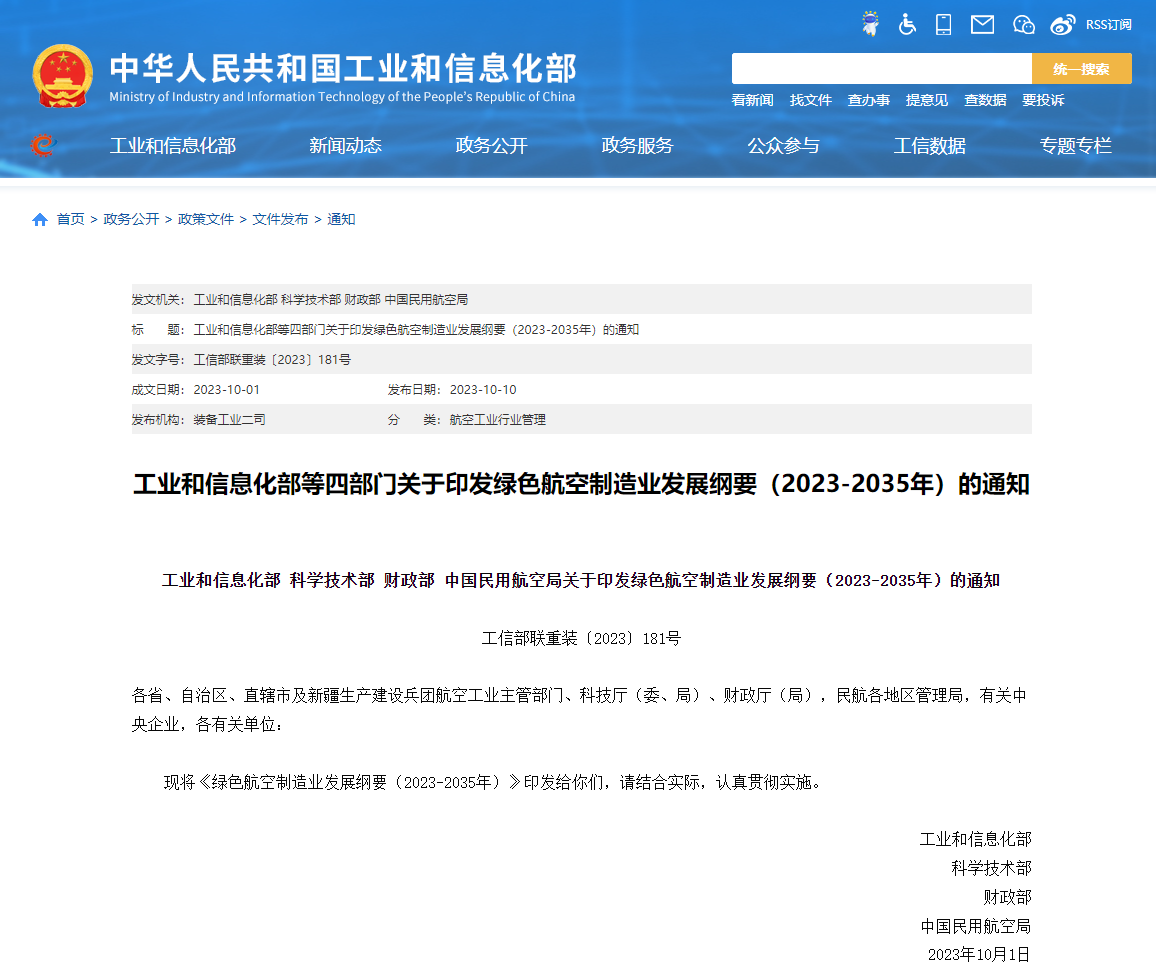The height and width of the screenshot is (966, 1156).
Task: Open the 公众参与 navigation menu
Action: click(783, 146)
